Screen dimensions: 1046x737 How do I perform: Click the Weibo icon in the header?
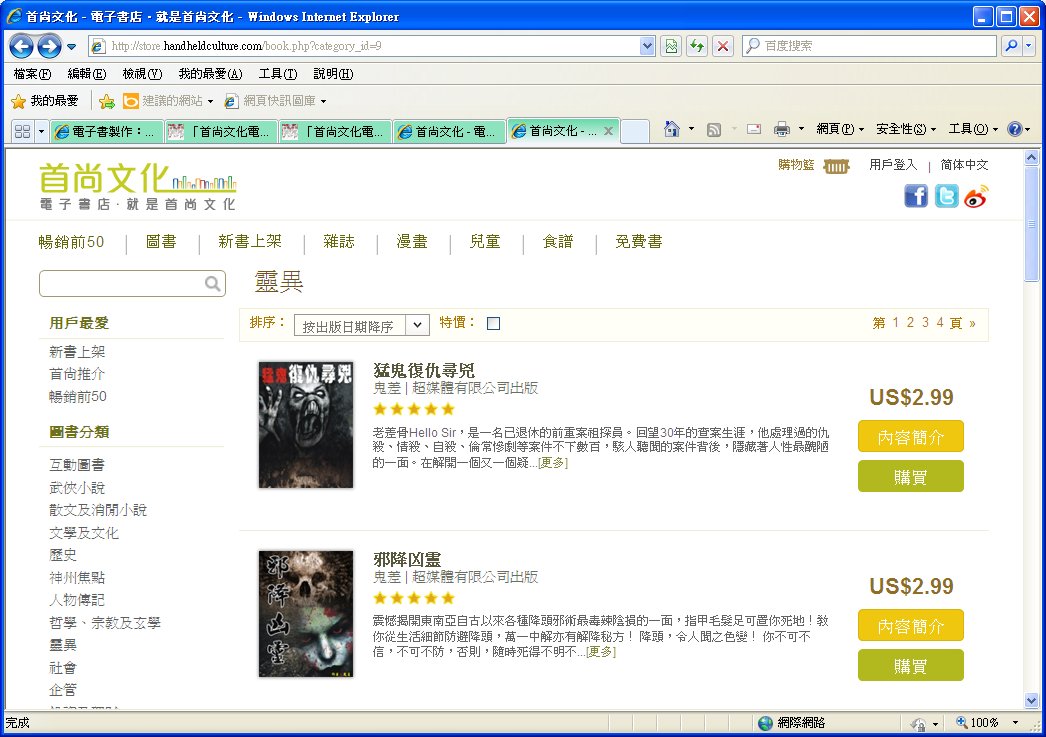(x=976, y=196)
